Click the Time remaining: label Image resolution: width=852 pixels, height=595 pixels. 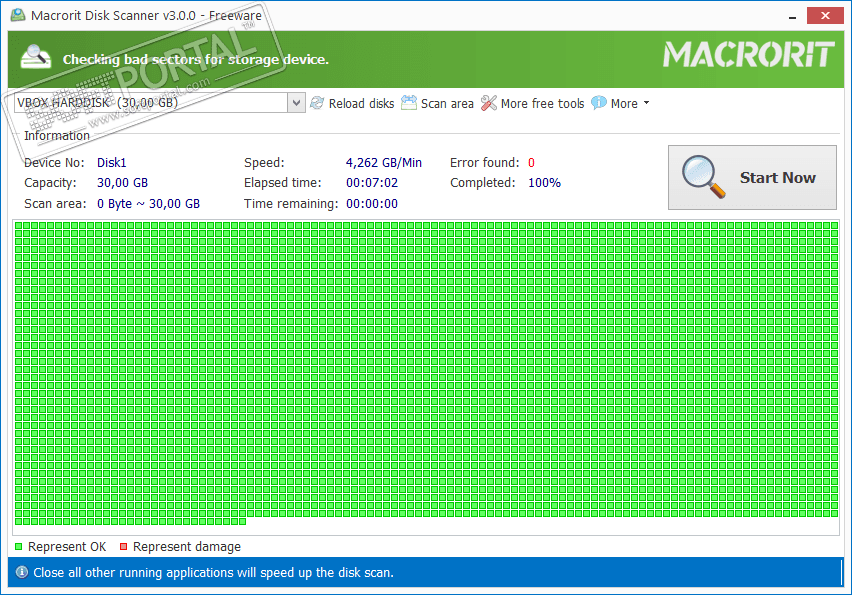coord(291,204)
